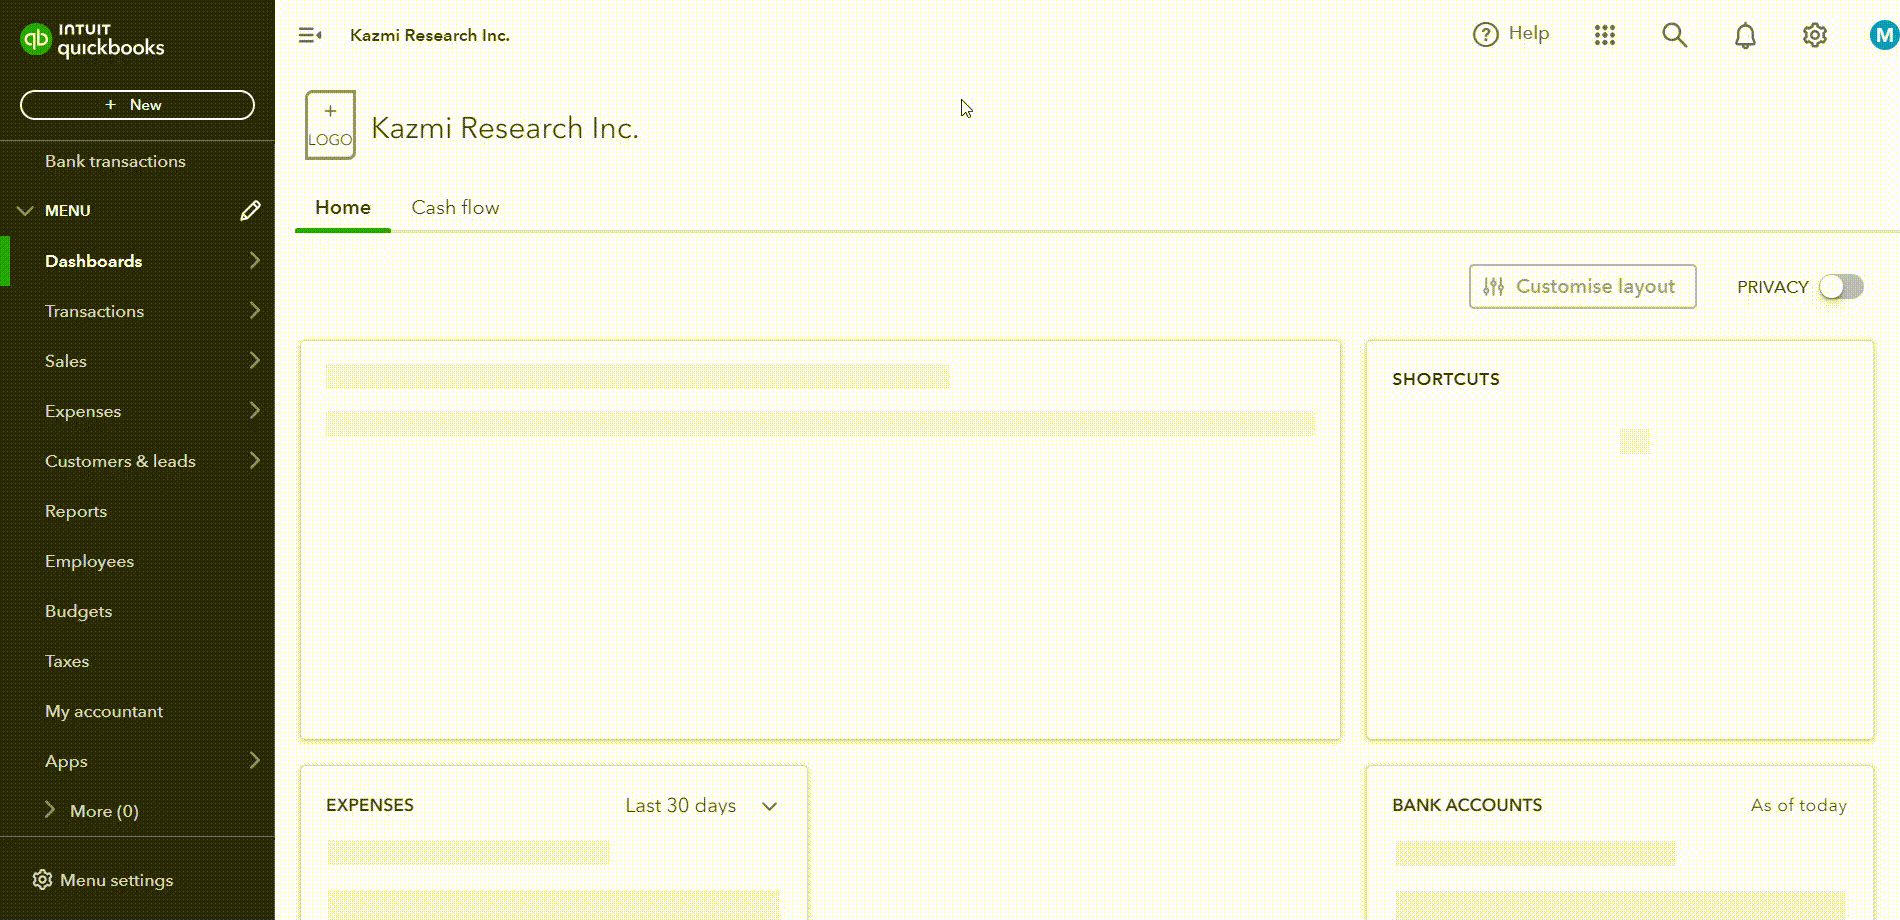This screenshot has width=1900, height=920.
Task: Click the As of today label
Action: pyautogui.click(x=1799, y=805)
